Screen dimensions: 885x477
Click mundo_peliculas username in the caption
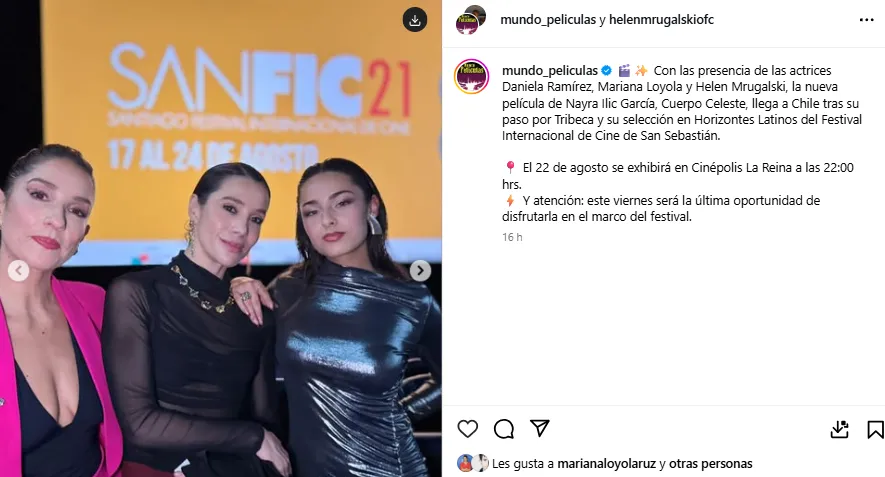[550, 71]
